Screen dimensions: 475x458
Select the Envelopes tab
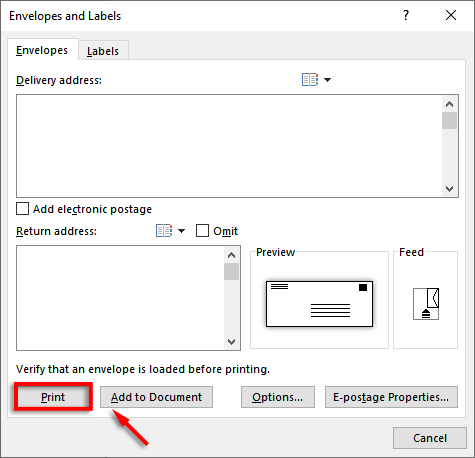tap(42, 50)
